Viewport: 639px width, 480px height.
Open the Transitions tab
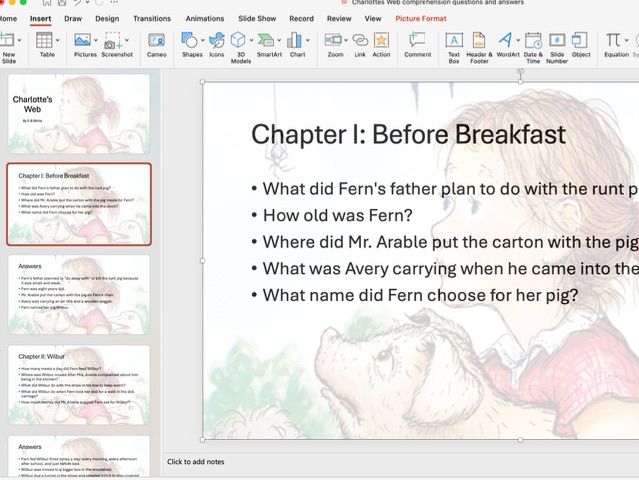152,19
